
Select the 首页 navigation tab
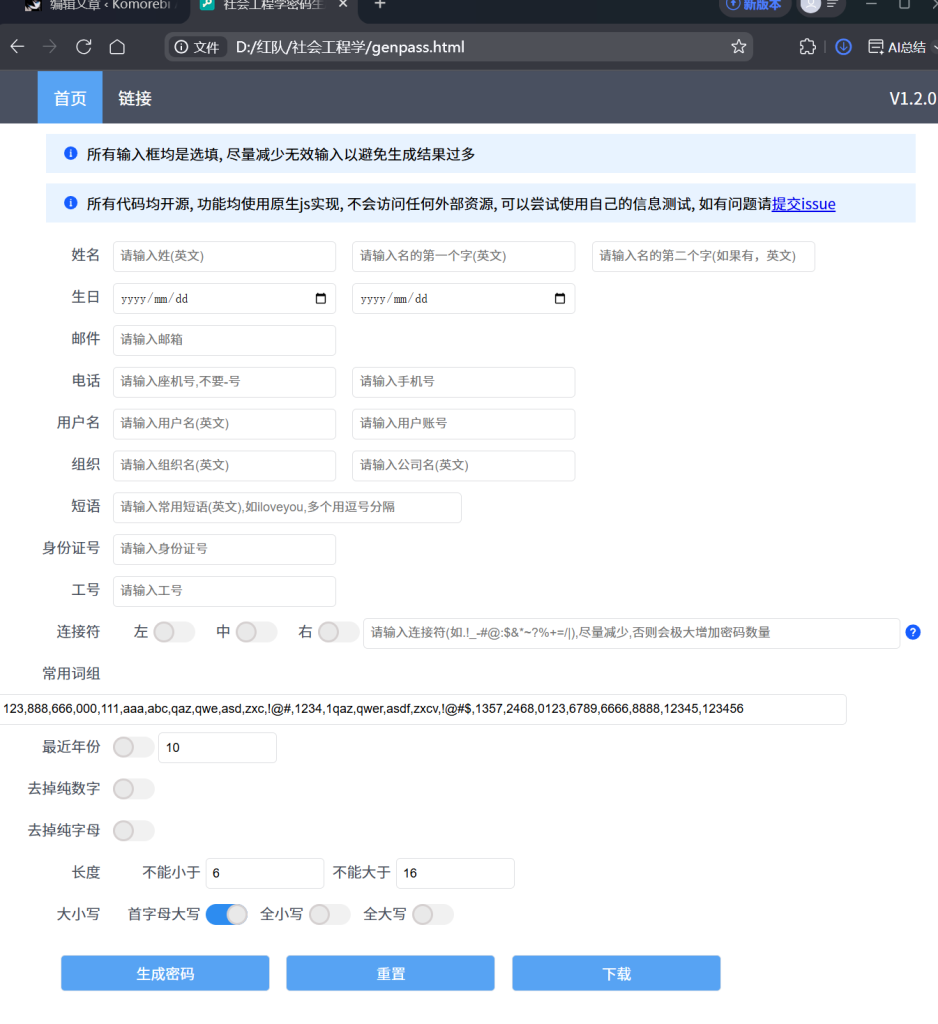(70, 98)
